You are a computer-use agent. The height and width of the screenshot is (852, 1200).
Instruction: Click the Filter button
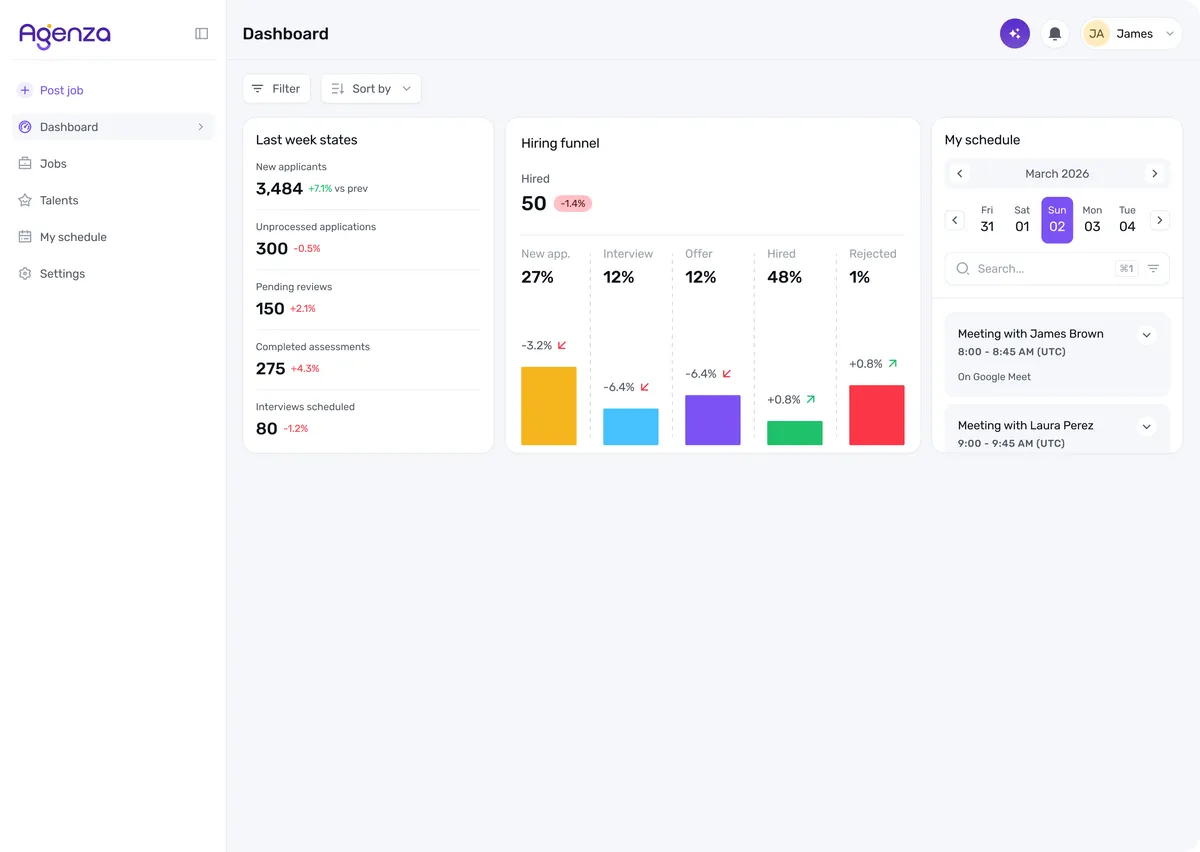pos(276,89)
